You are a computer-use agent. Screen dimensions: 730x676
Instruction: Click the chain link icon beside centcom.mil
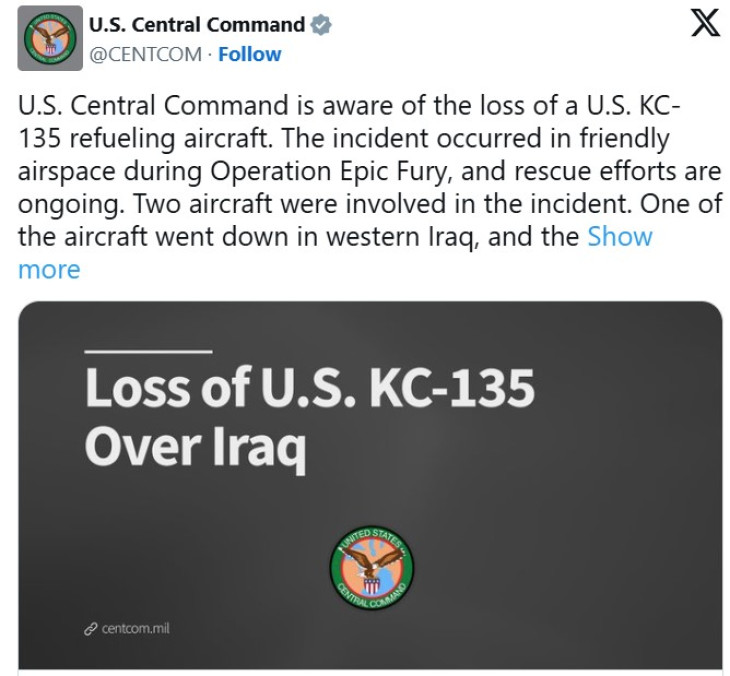[91, 629]
